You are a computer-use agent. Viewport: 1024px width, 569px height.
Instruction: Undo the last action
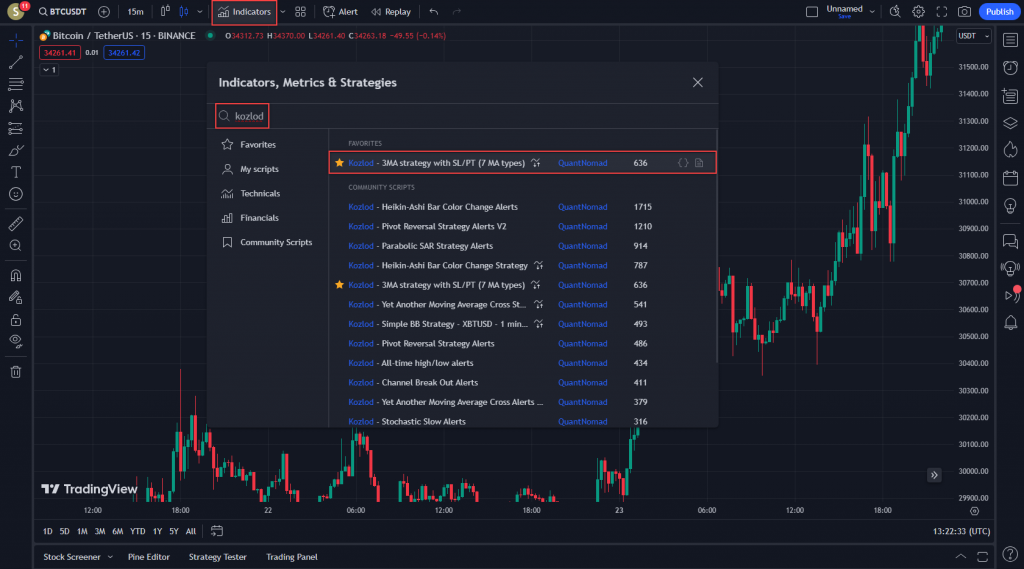[x=434, y=12]
